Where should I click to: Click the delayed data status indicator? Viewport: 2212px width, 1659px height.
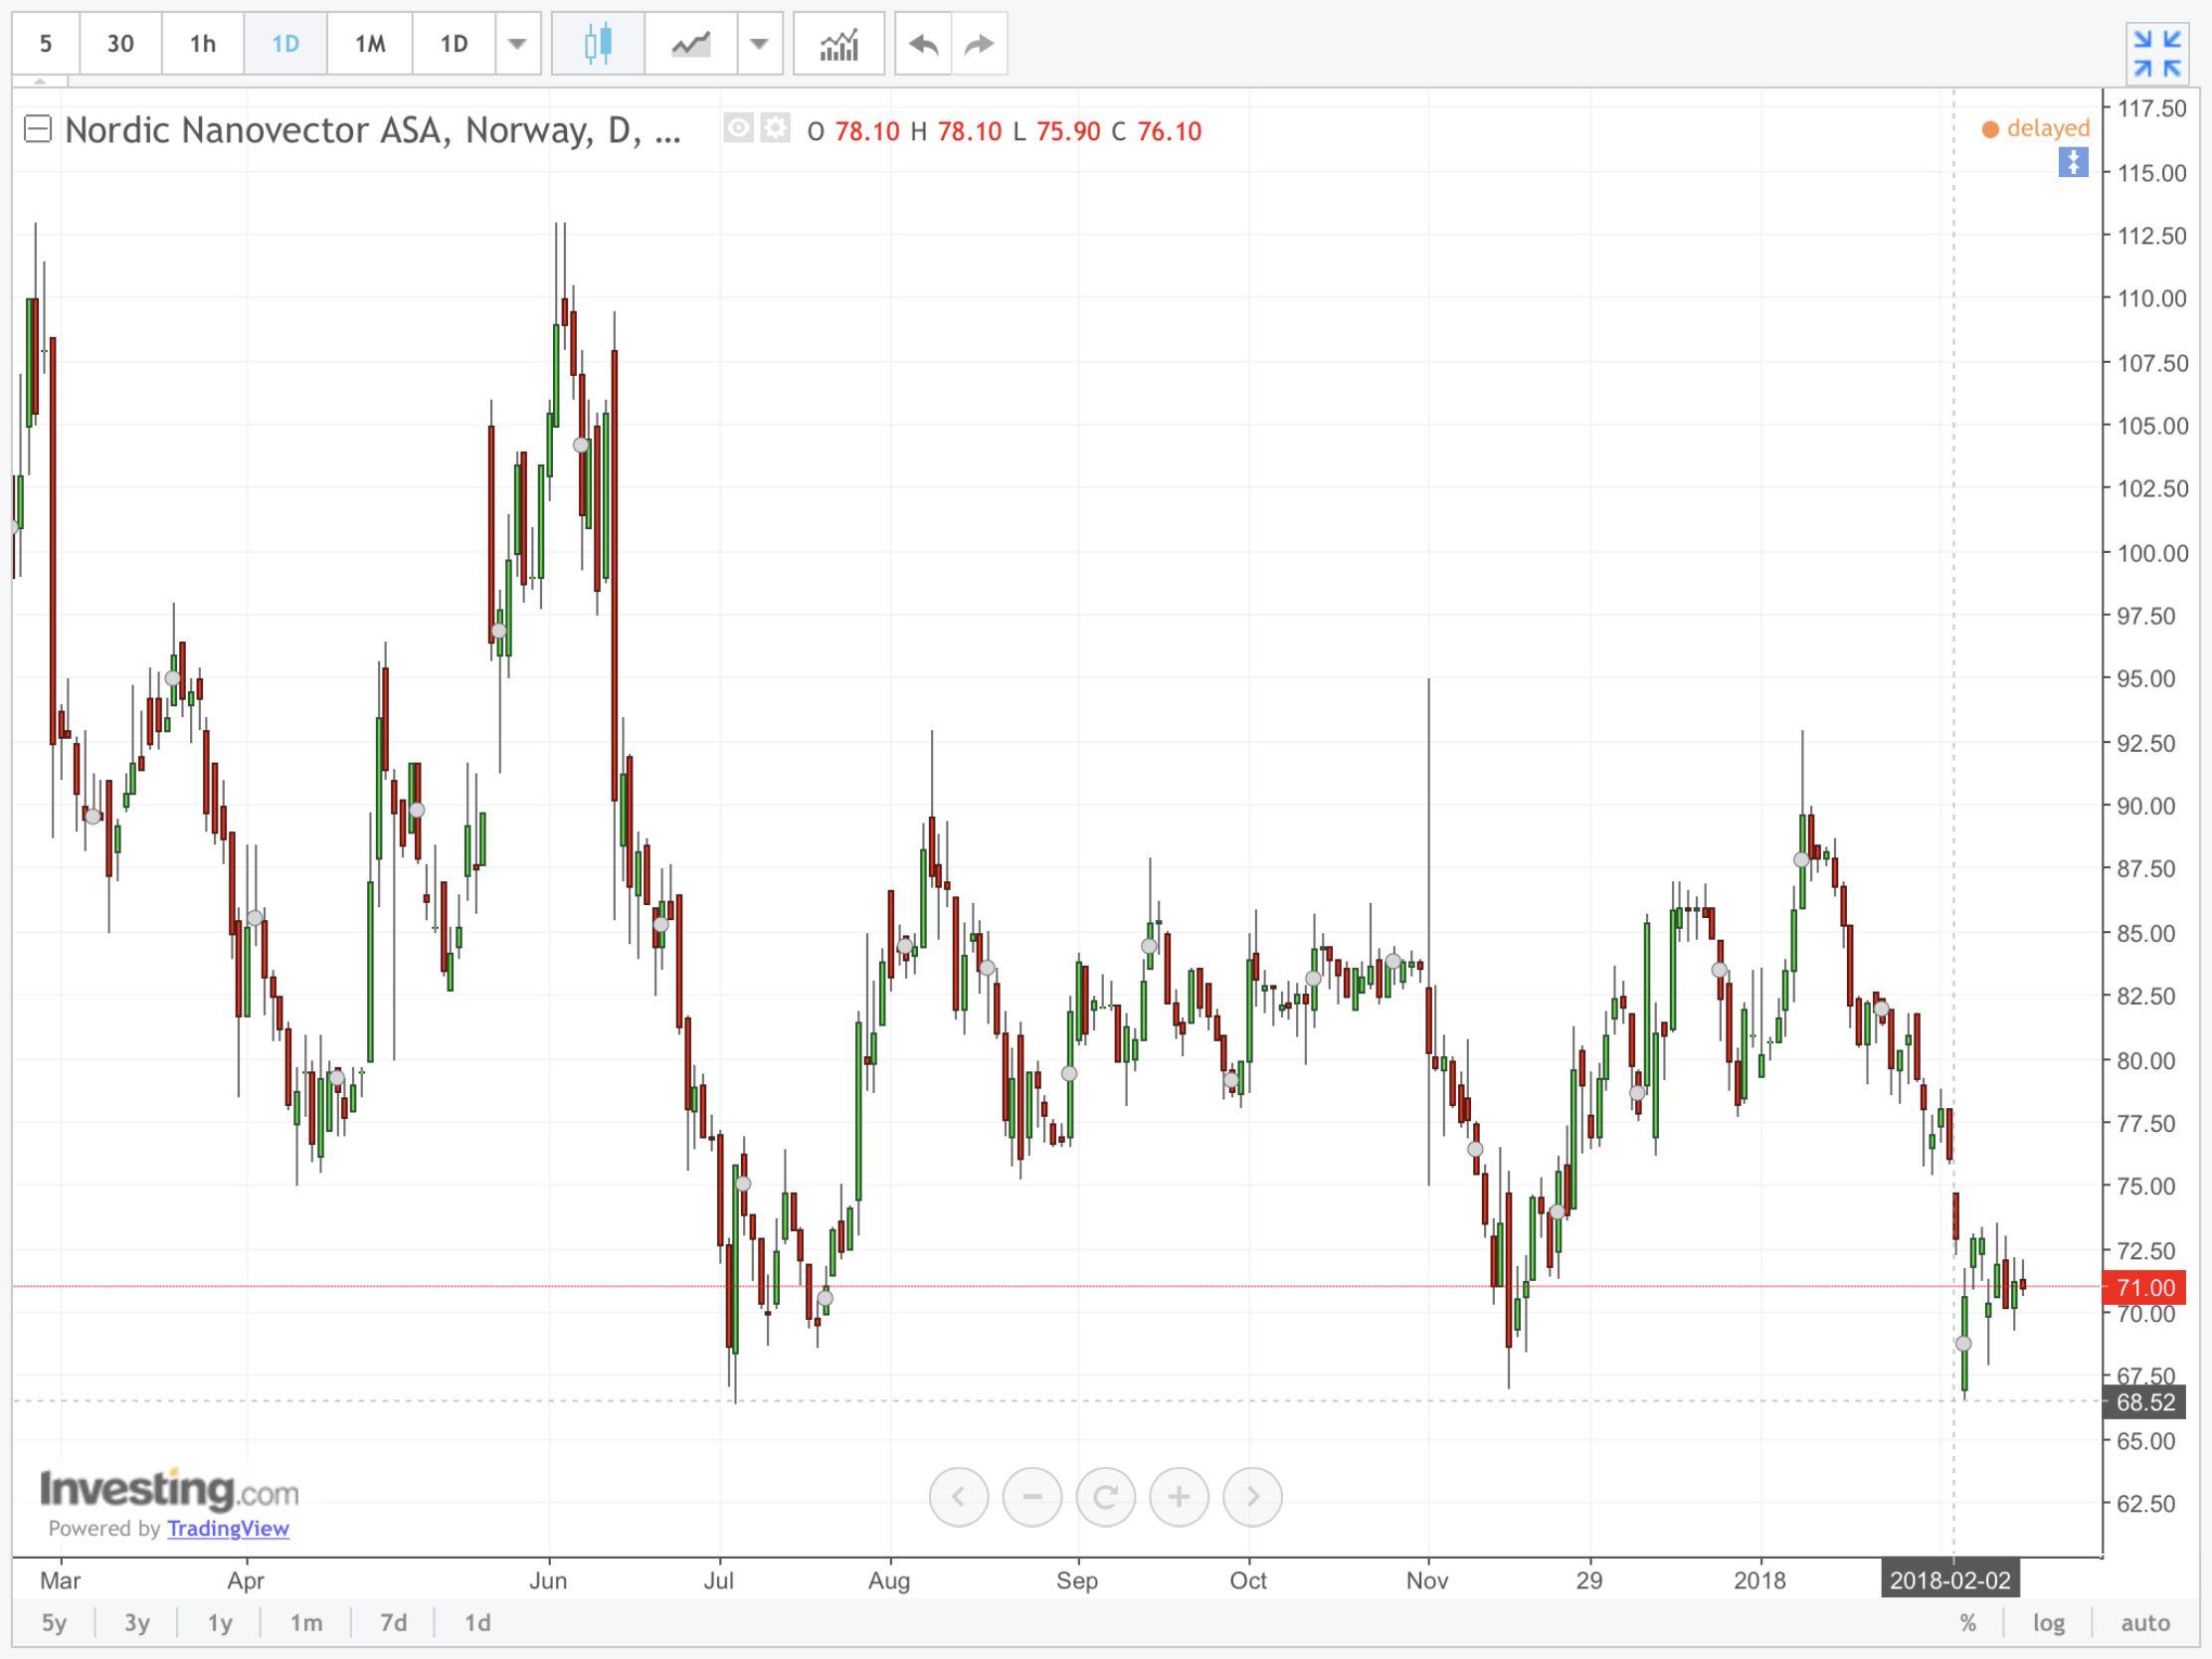(x=2036, y=128)
